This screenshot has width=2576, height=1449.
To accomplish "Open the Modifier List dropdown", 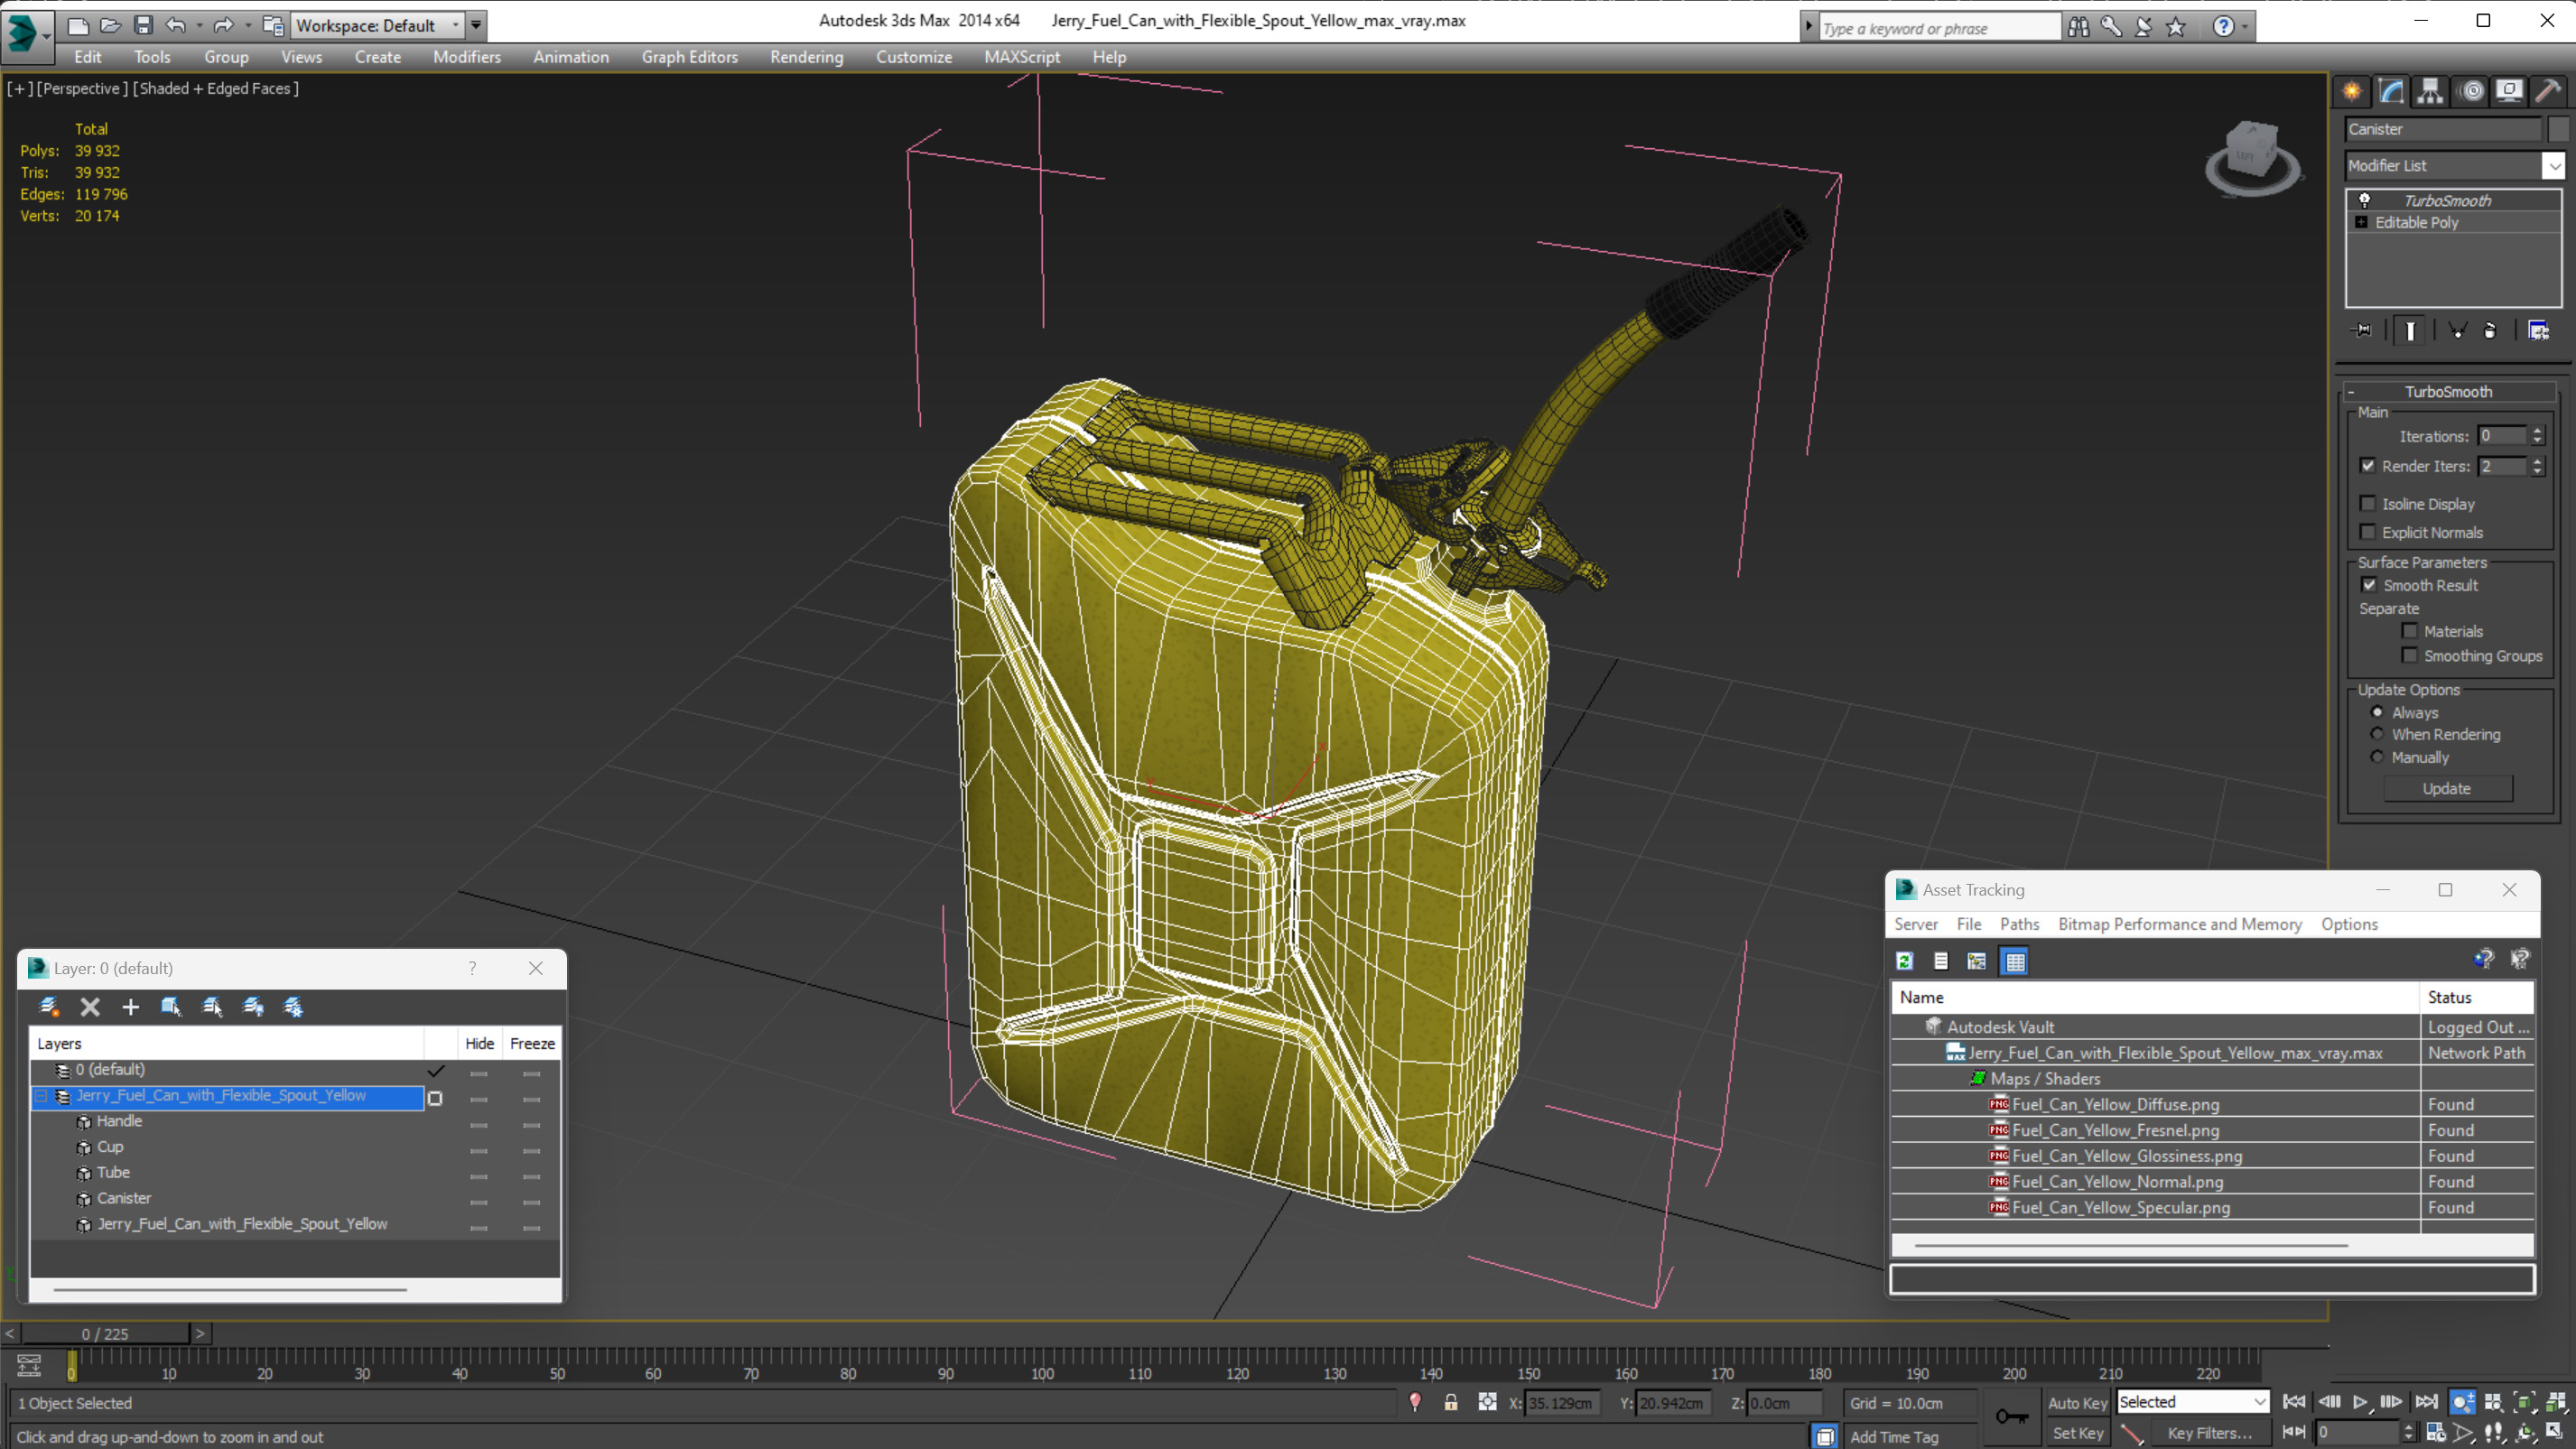I will coord(2553,166).
